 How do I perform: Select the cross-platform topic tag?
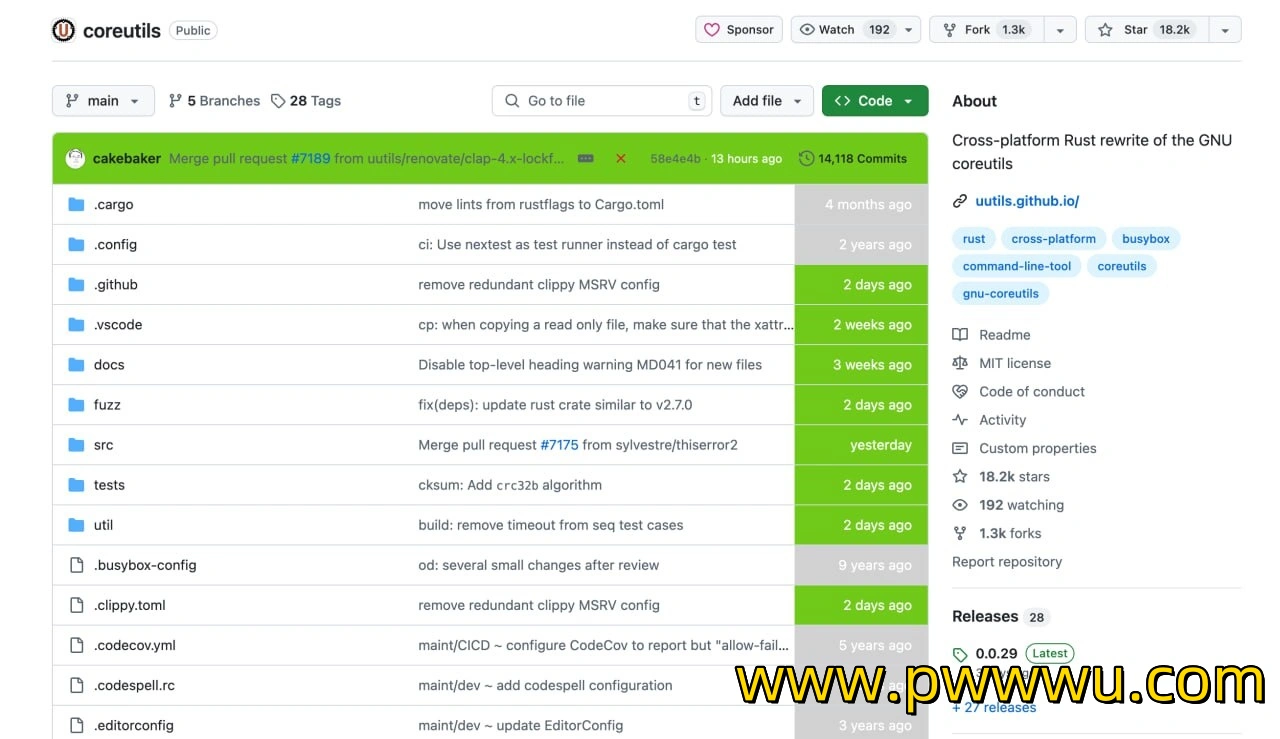(x=1054, y=238)
